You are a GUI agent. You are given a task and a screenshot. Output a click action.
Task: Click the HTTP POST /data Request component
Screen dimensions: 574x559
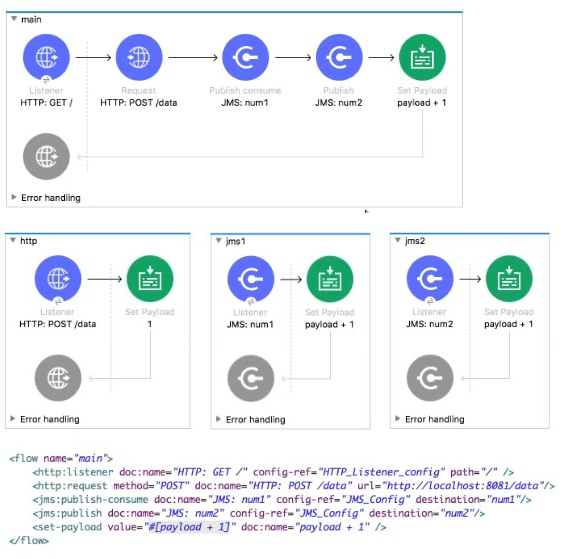(139, 57)
